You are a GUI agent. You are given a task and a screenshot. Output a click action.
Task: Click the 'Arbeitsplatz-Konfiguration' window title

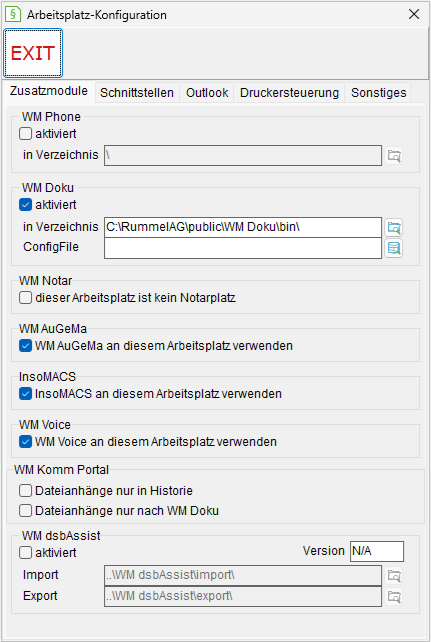pyautogui.click(x=97, y=15)
